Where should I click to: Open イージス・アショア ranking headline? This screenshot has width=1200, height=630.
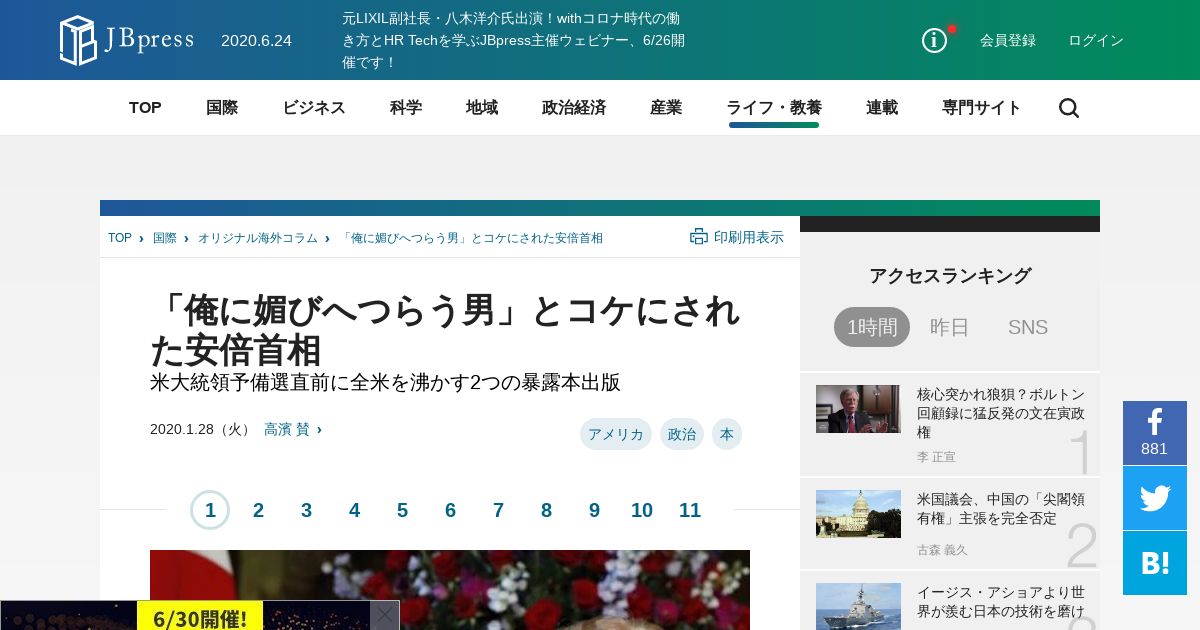(1001, 601)
